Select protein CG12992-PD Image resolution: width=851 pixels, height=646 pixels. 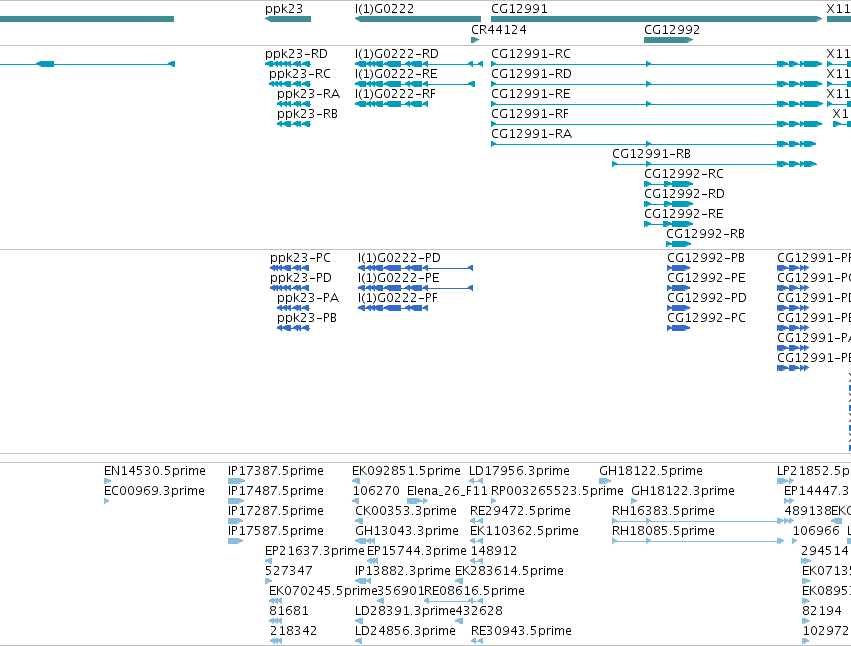coord(678,308)
